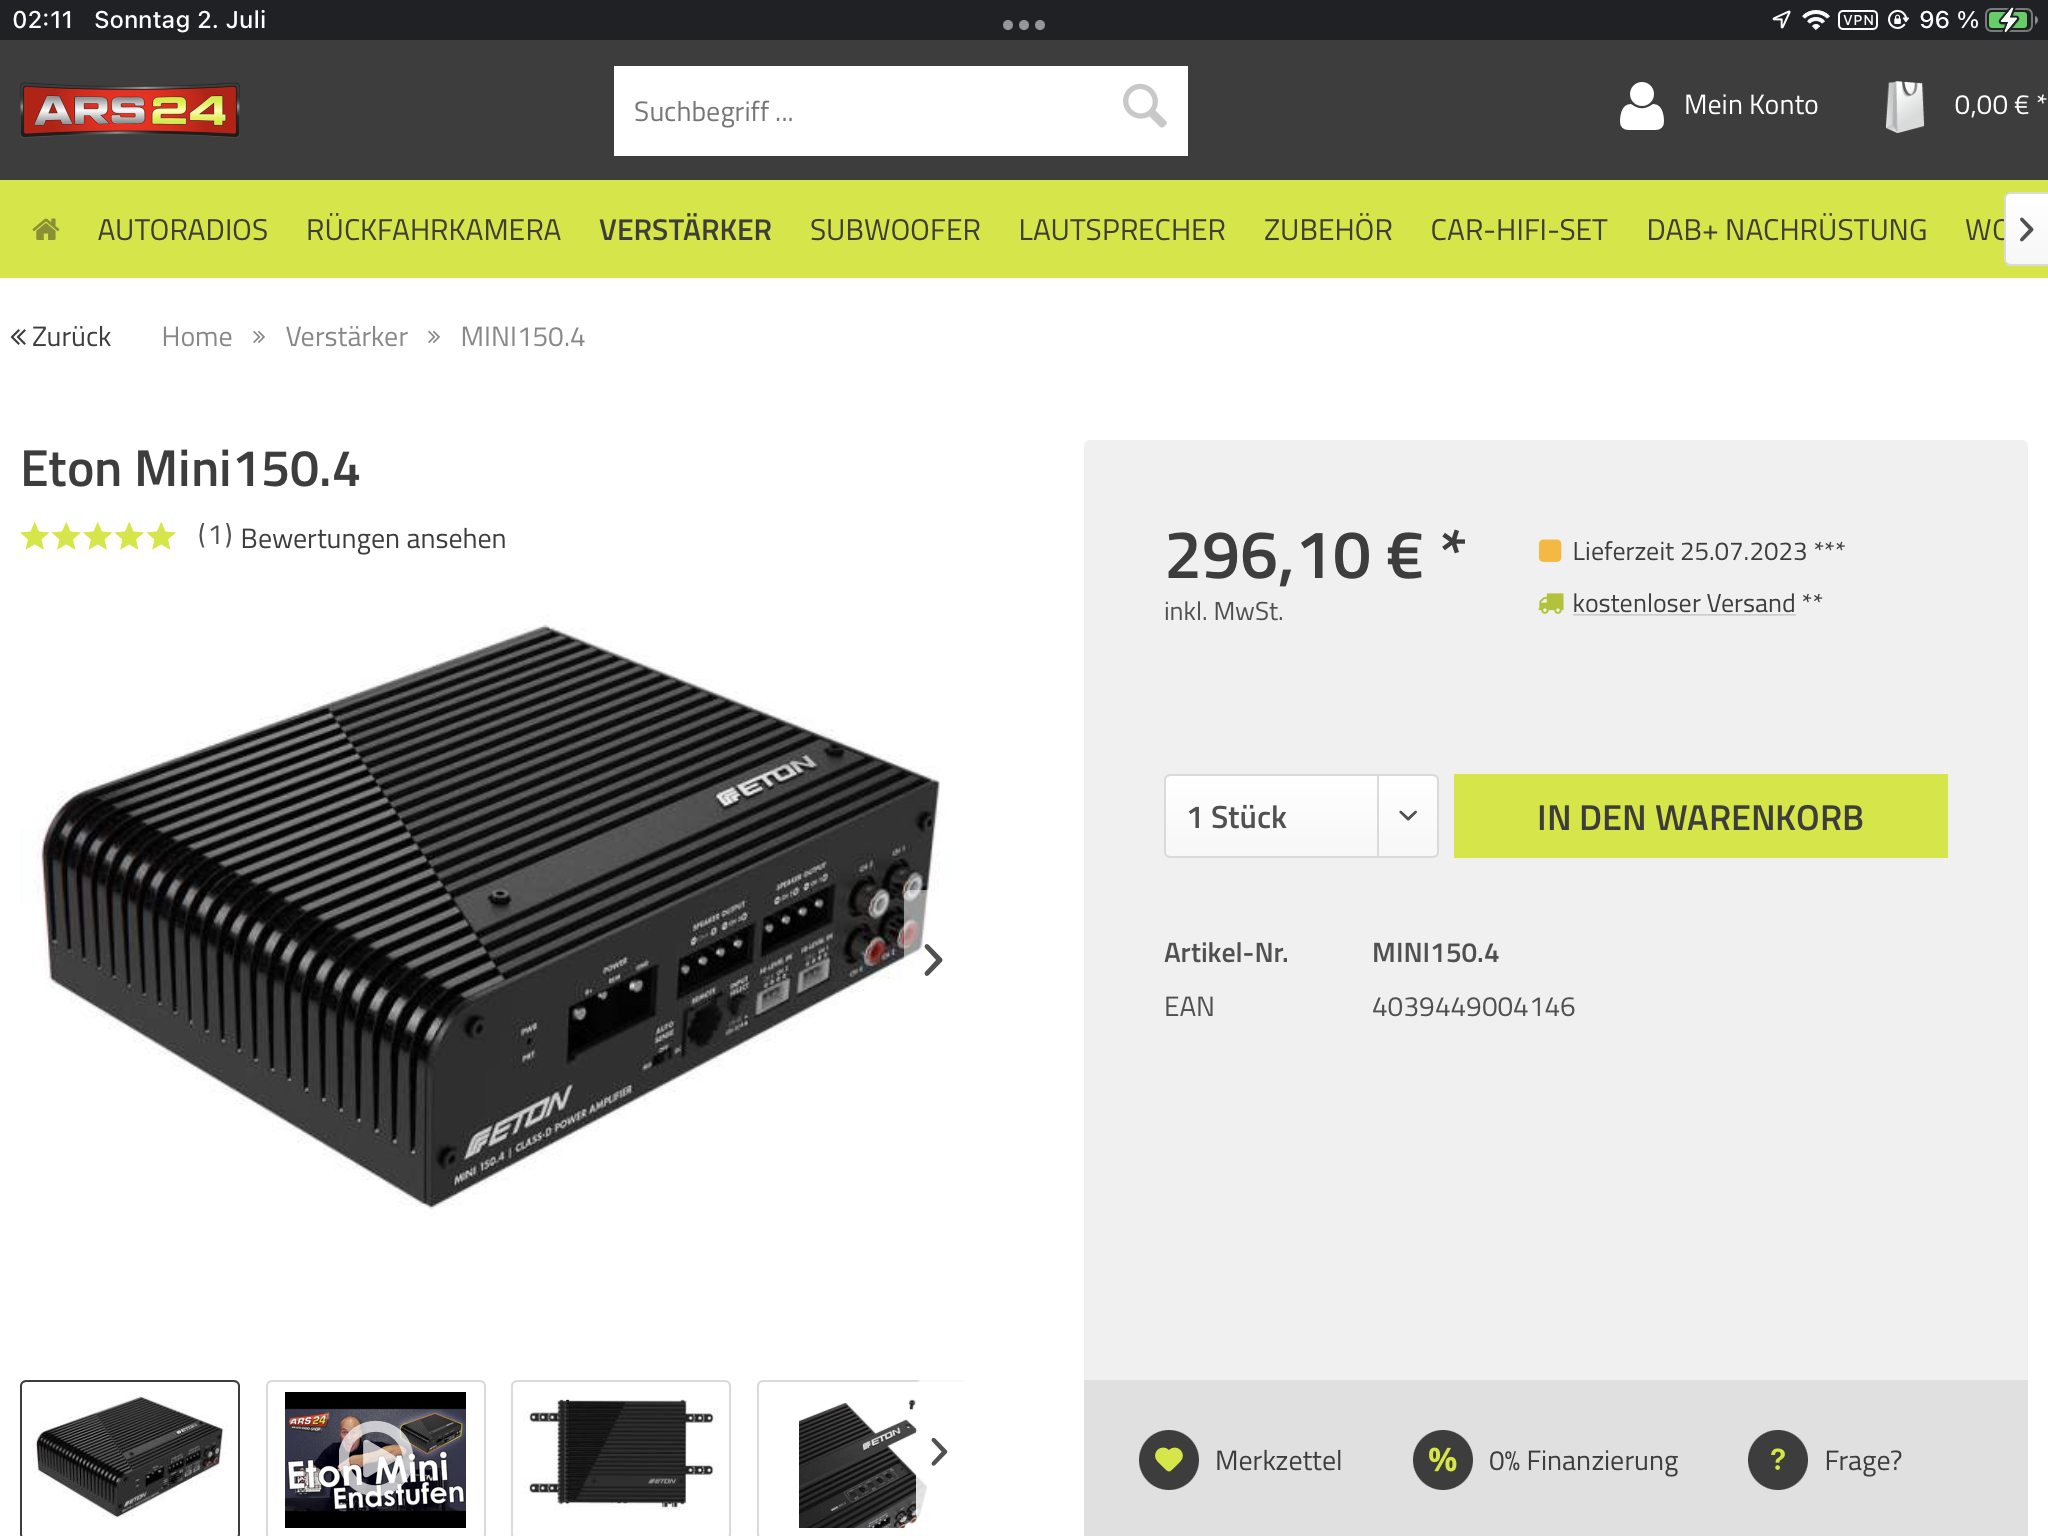Open Mein Konto user account icon
Image resolution: width=2048 pixels, height=1536 pixels.
(1641, 106)
